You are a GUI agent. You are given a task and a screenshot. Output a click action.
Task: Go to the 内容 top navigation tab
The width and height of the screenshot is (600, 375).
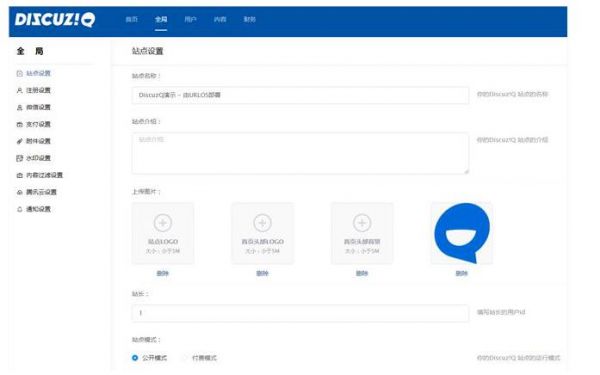220,19
